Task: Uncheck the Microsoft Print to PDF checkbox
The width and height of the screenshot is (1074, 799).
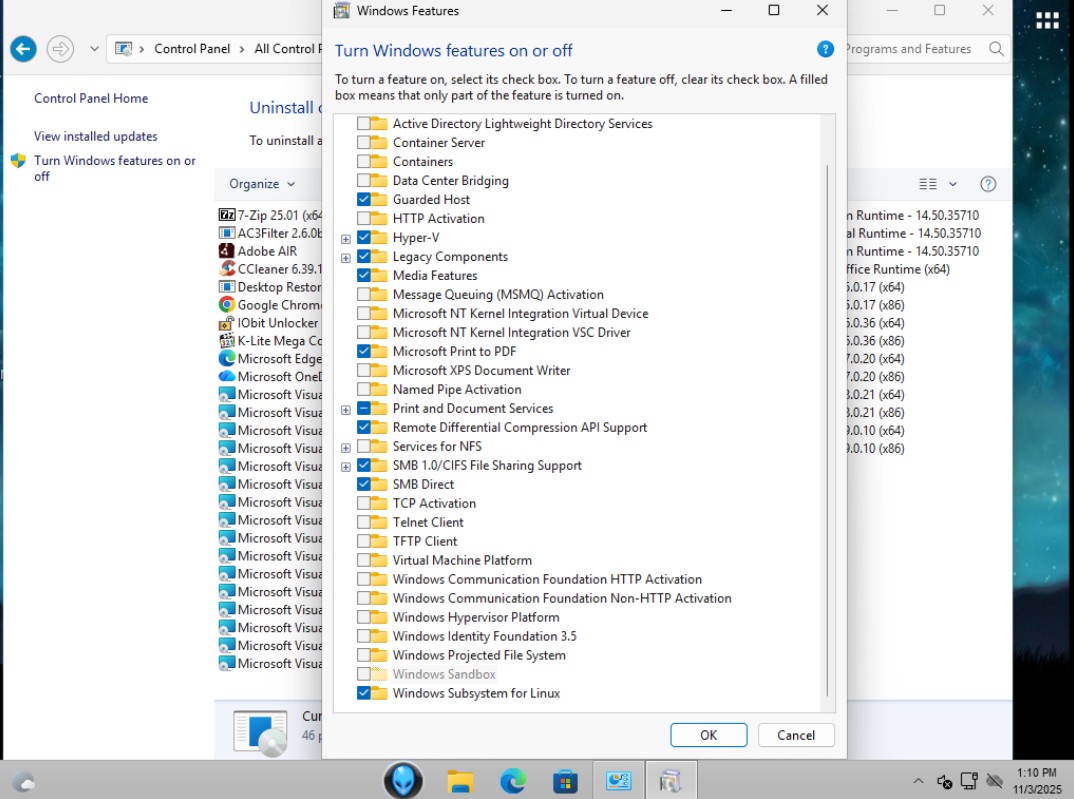Action: click(x=364, y=351)
